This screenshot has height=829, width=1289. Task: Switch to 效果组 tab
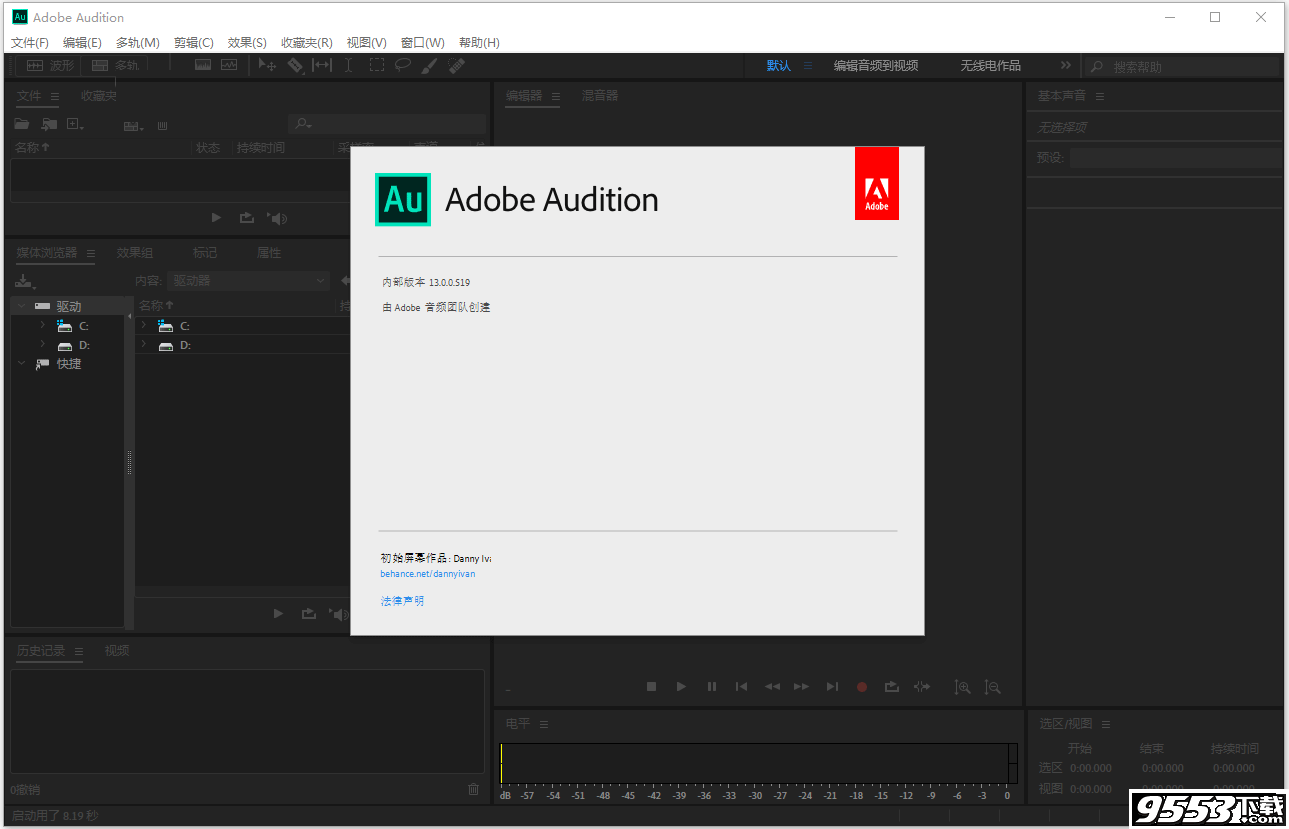pyautogui.click(x=135, y=253)
